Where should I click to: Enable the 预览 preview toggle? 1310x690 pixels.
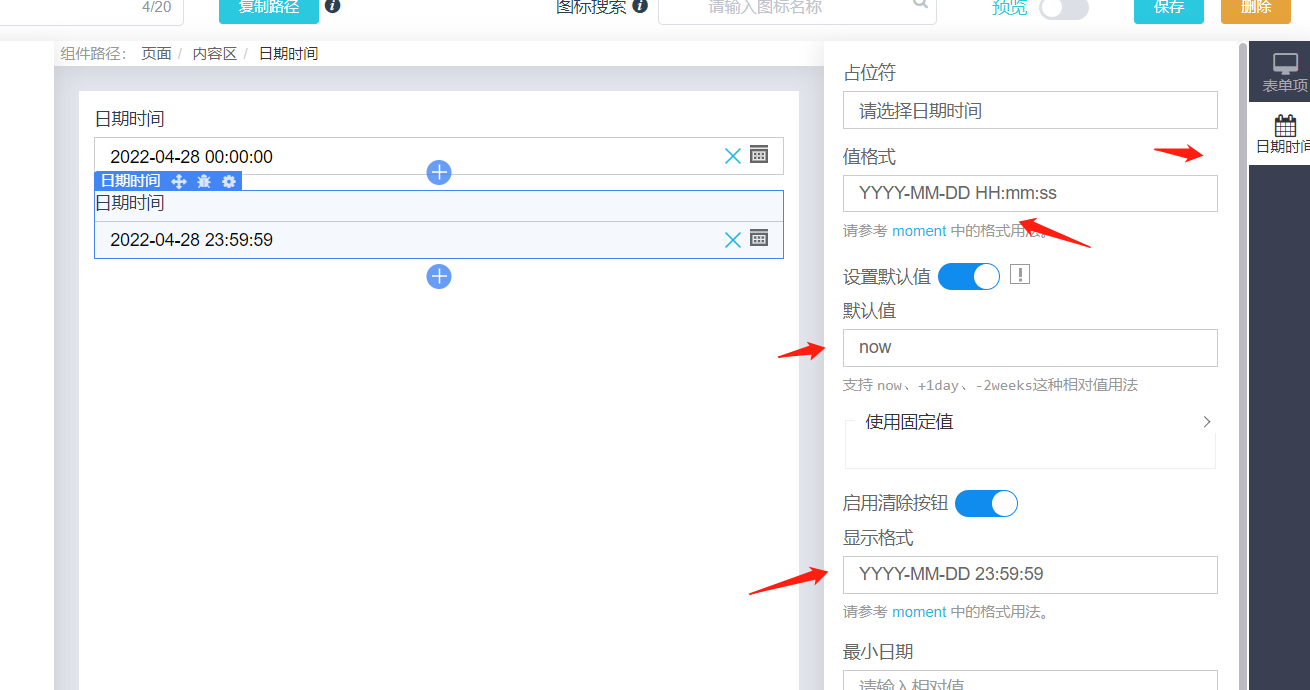pos(1063,8)
